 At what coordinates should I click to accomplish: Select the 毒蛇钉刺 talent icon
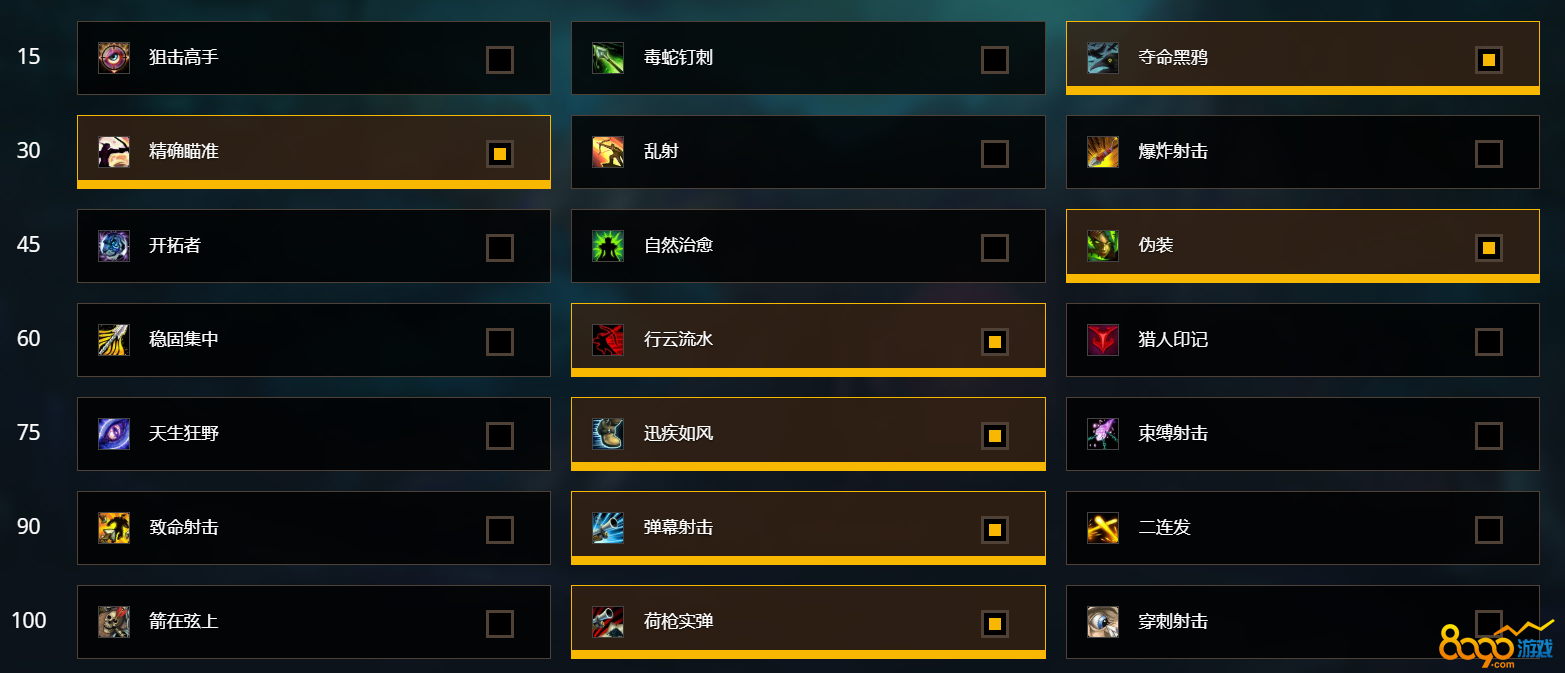(x=608, y=58)
